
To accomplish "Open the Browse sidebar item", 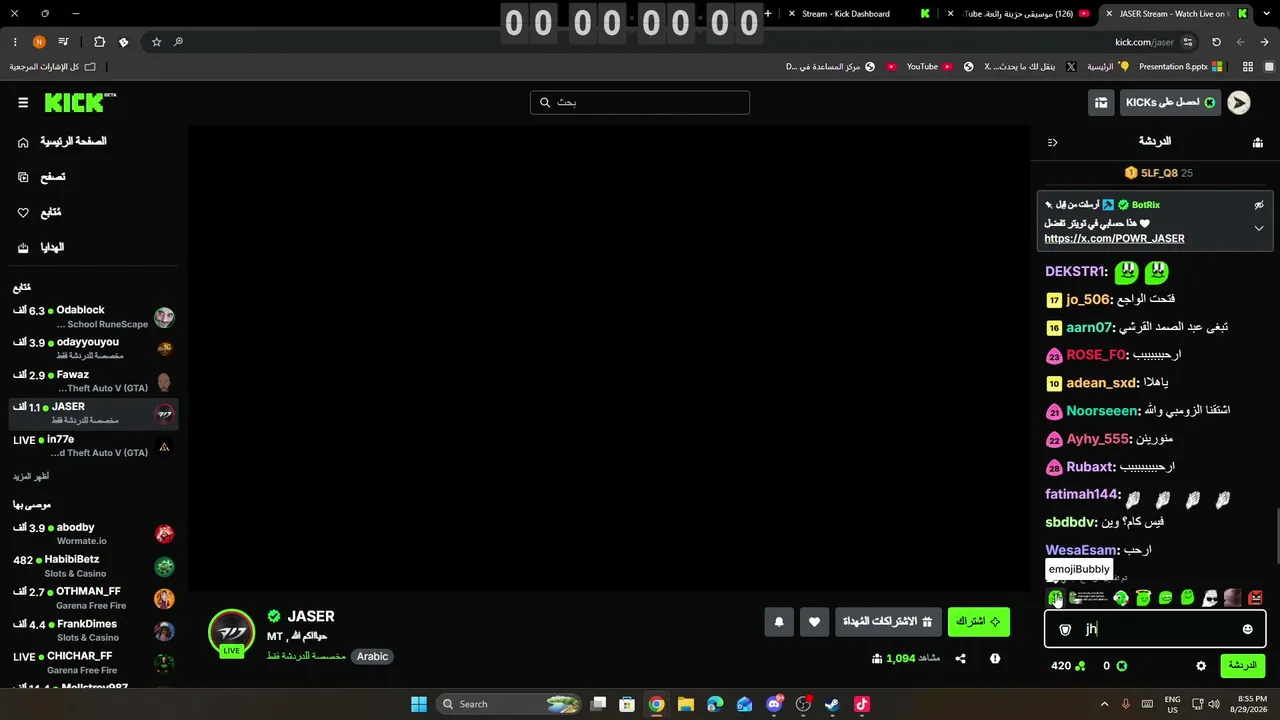I will click(42, 177).
